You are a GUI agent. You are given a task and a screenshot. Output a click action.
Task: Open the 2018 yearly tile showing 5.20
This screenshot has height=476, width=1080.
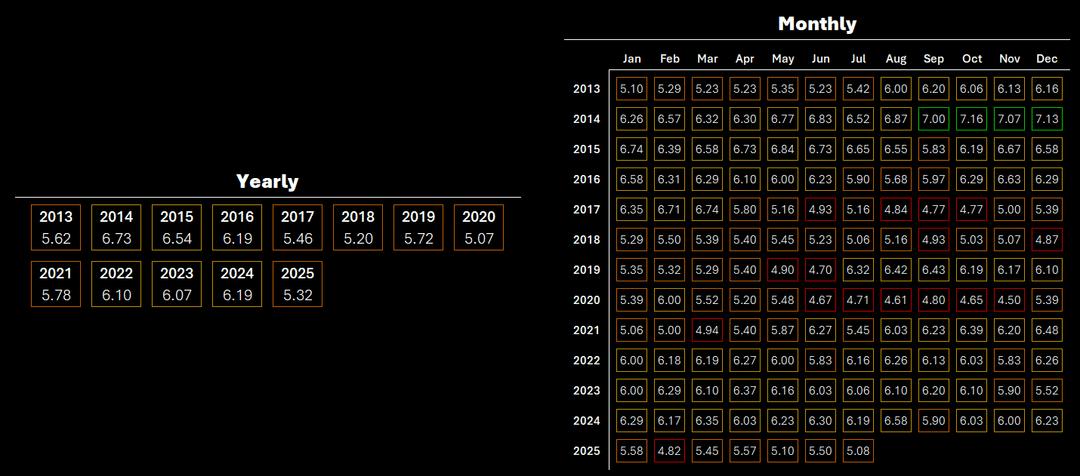358,227
